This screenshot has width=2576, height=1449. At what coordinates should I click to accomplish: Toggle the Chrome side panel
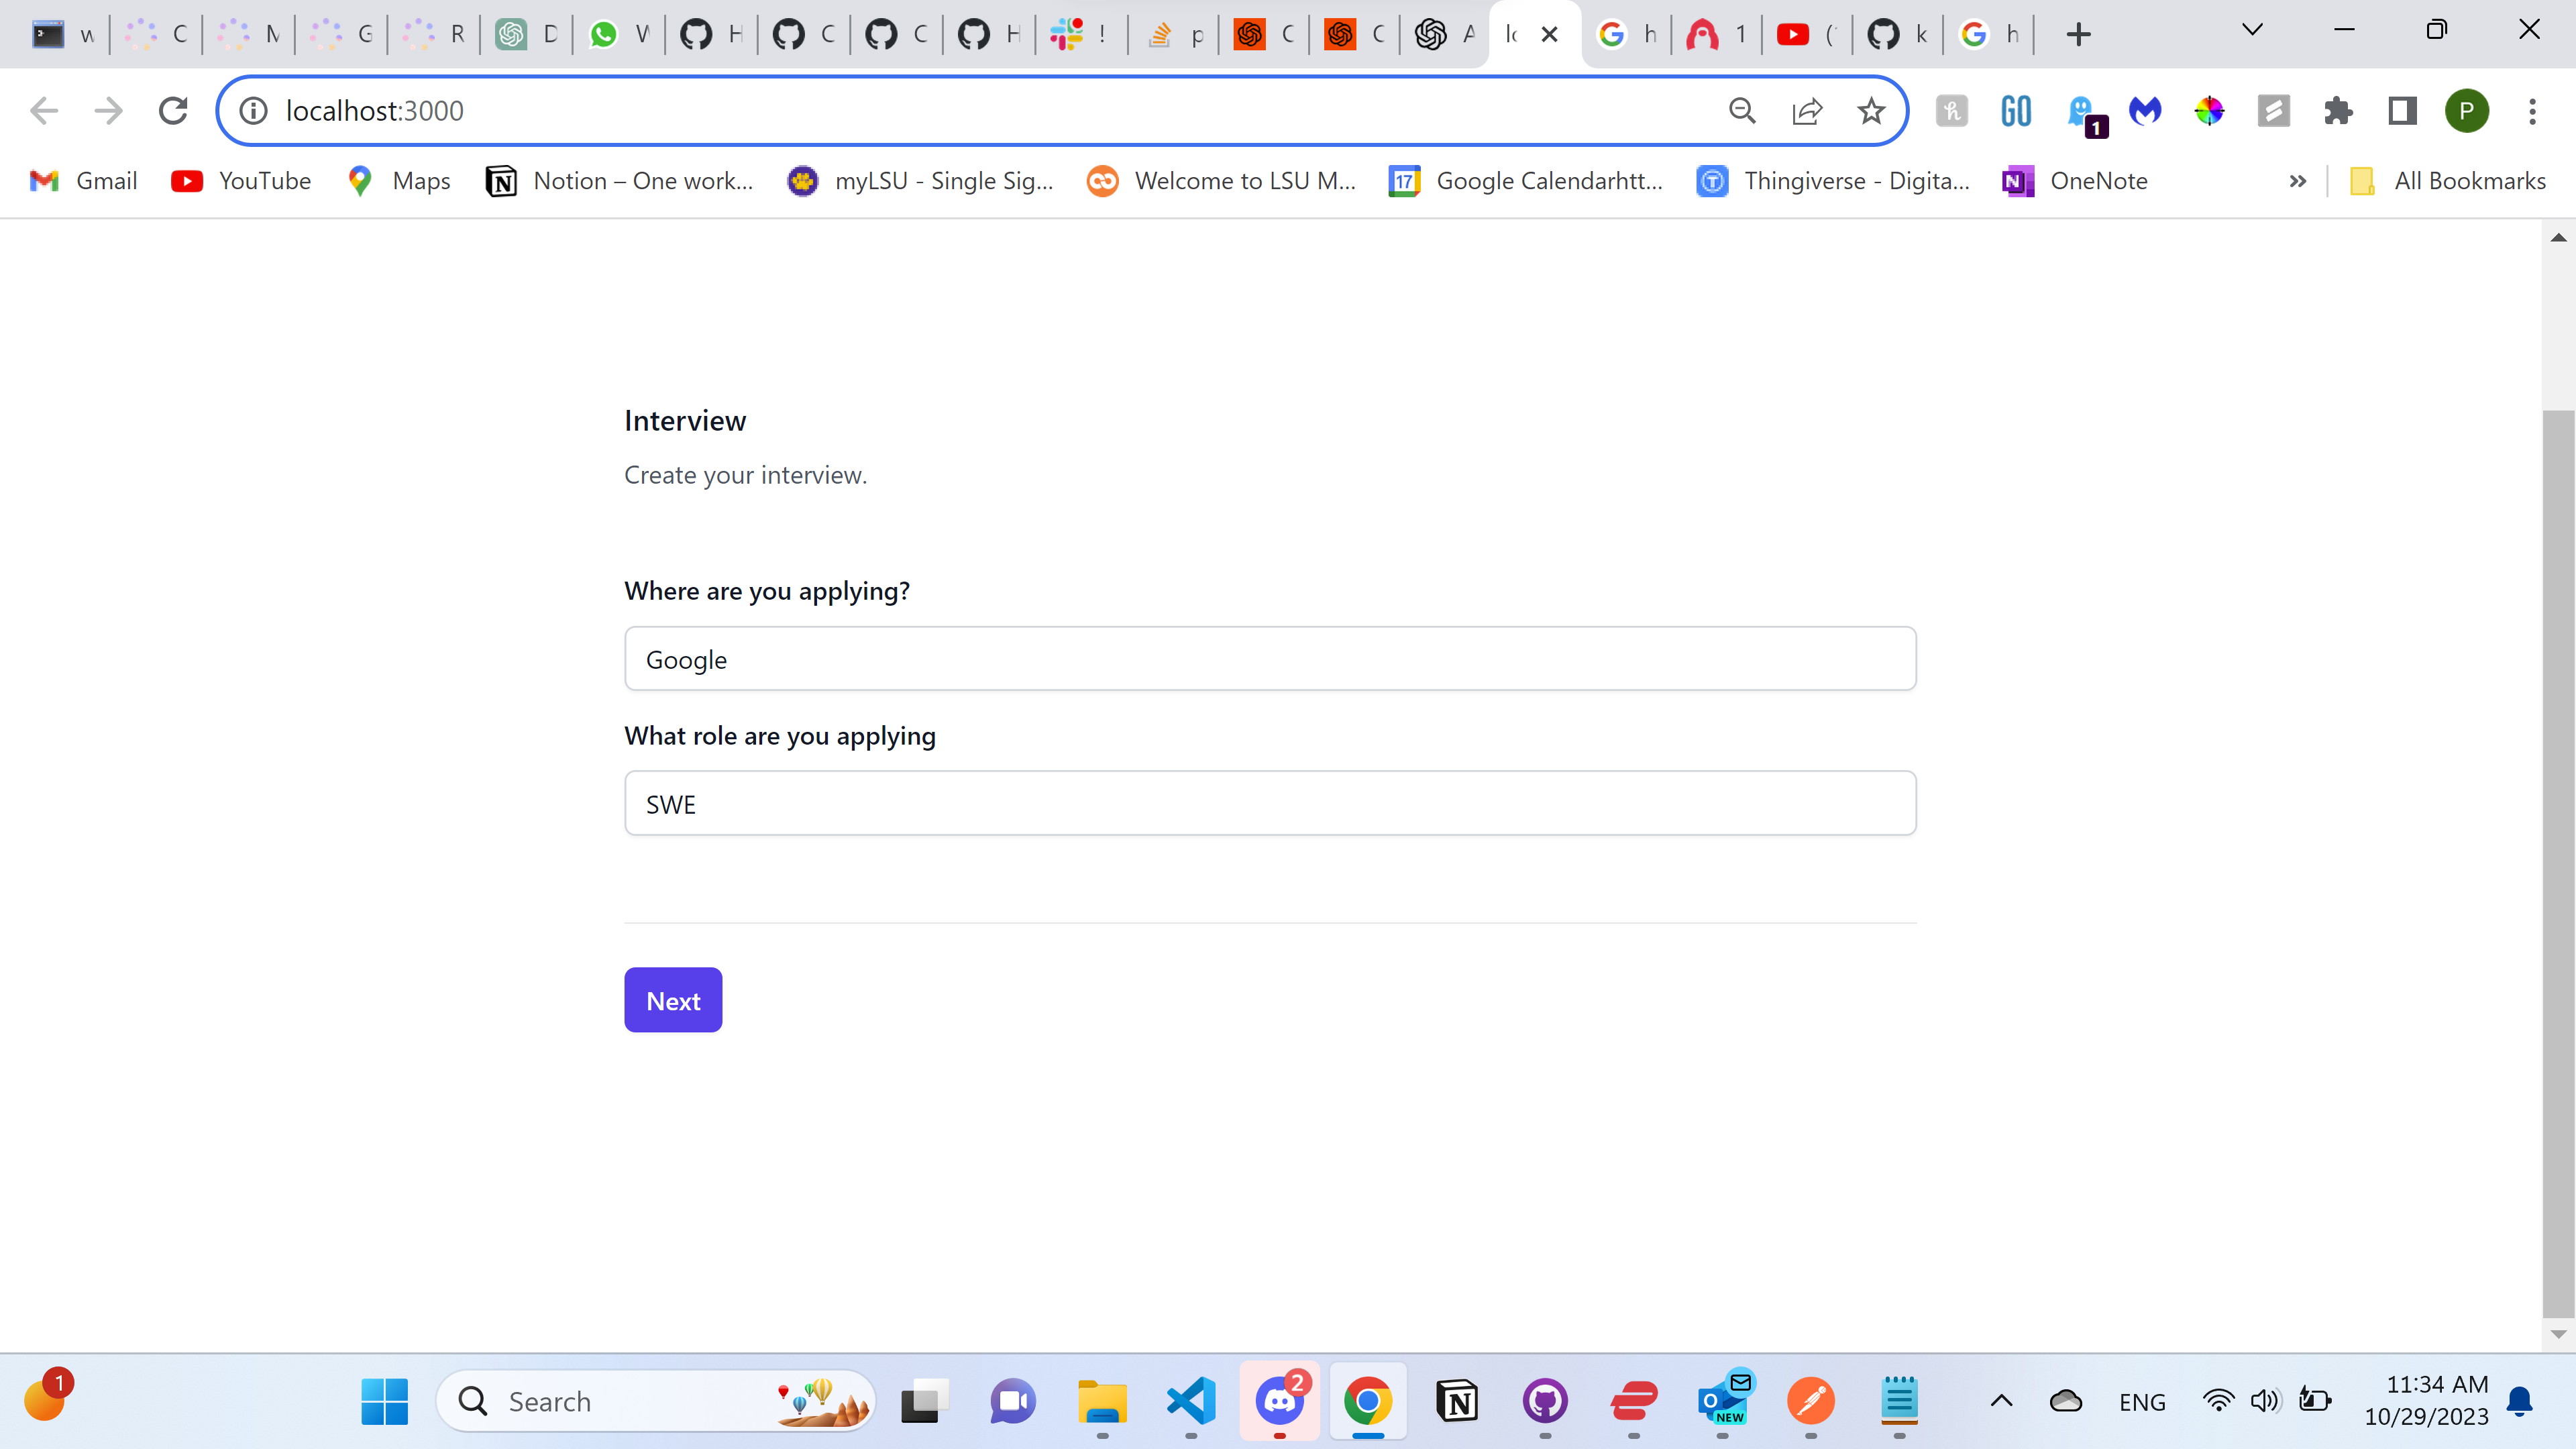click(2402, 111)
